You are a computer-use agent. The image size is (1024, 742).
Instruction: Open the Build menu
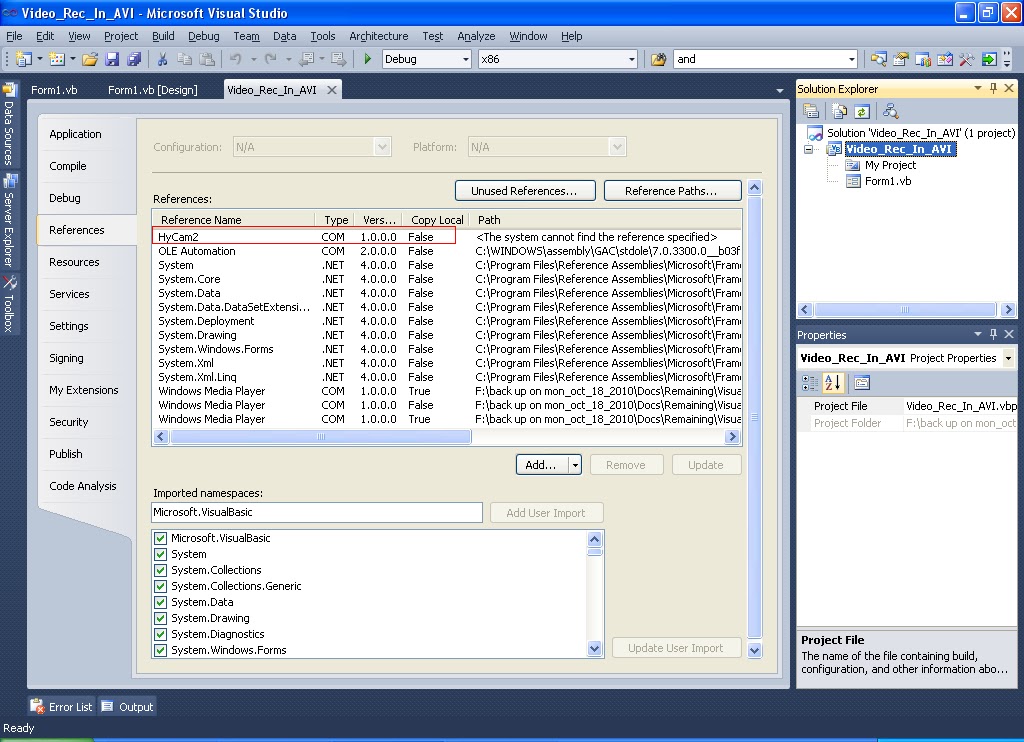point(163,37)
